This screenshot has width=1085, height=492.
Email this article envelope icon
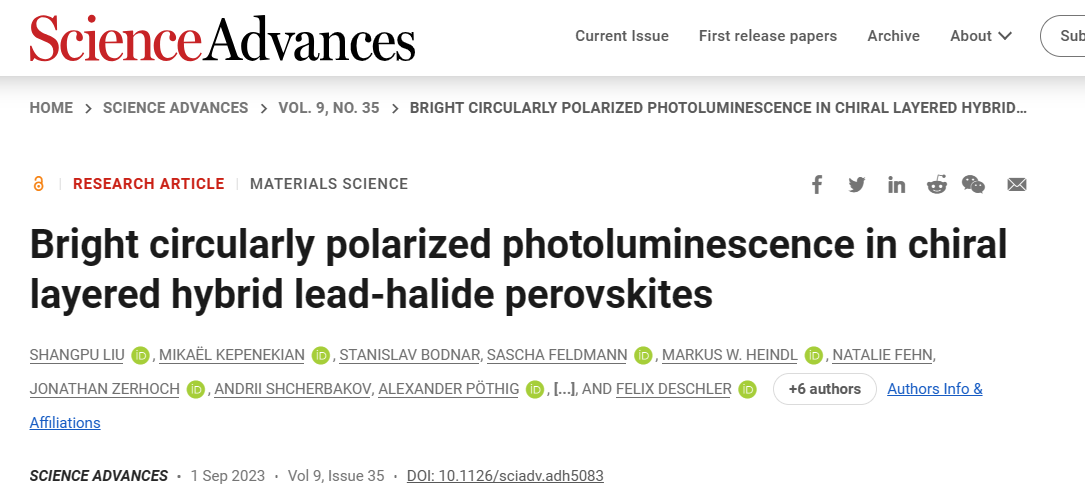1016,185
